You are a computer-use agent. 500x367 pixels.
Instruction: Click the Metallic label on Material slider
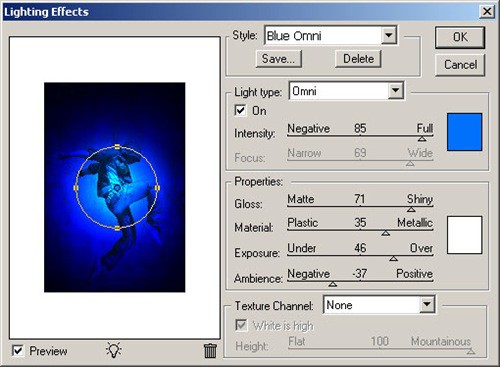click(415, 222)
